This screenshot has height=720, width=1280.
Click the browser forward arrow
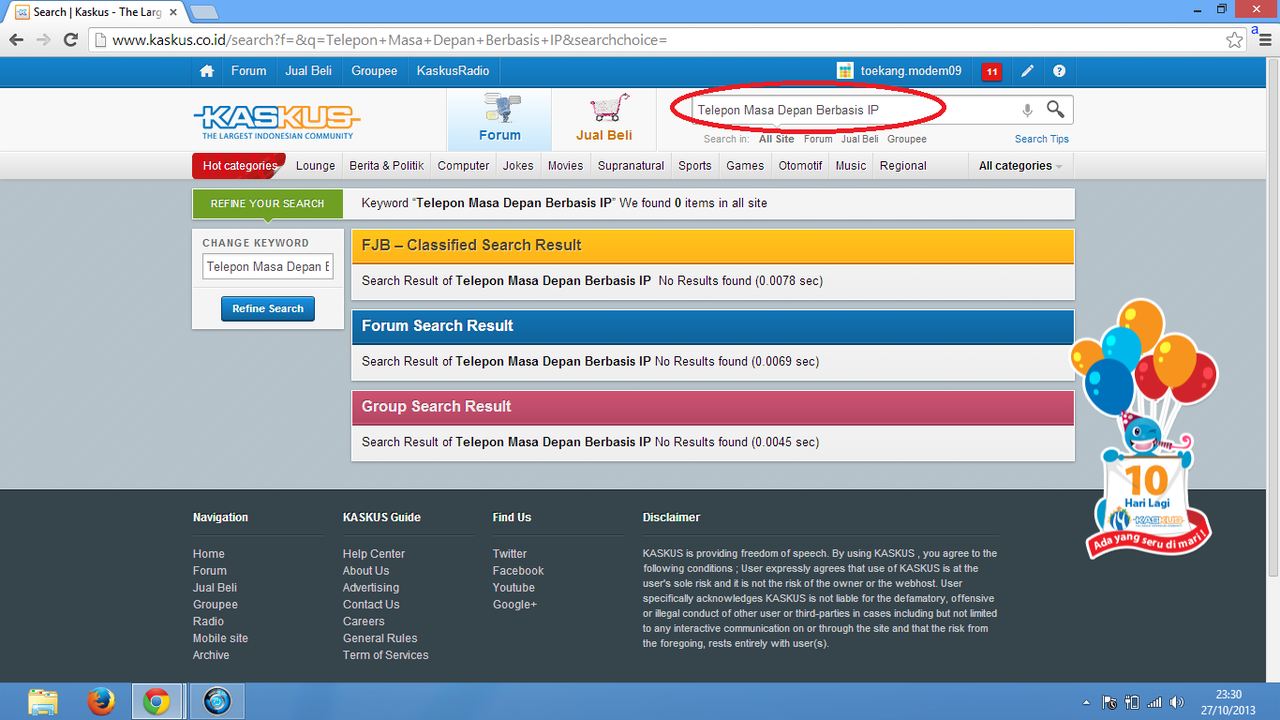click(x=43, y=40)
